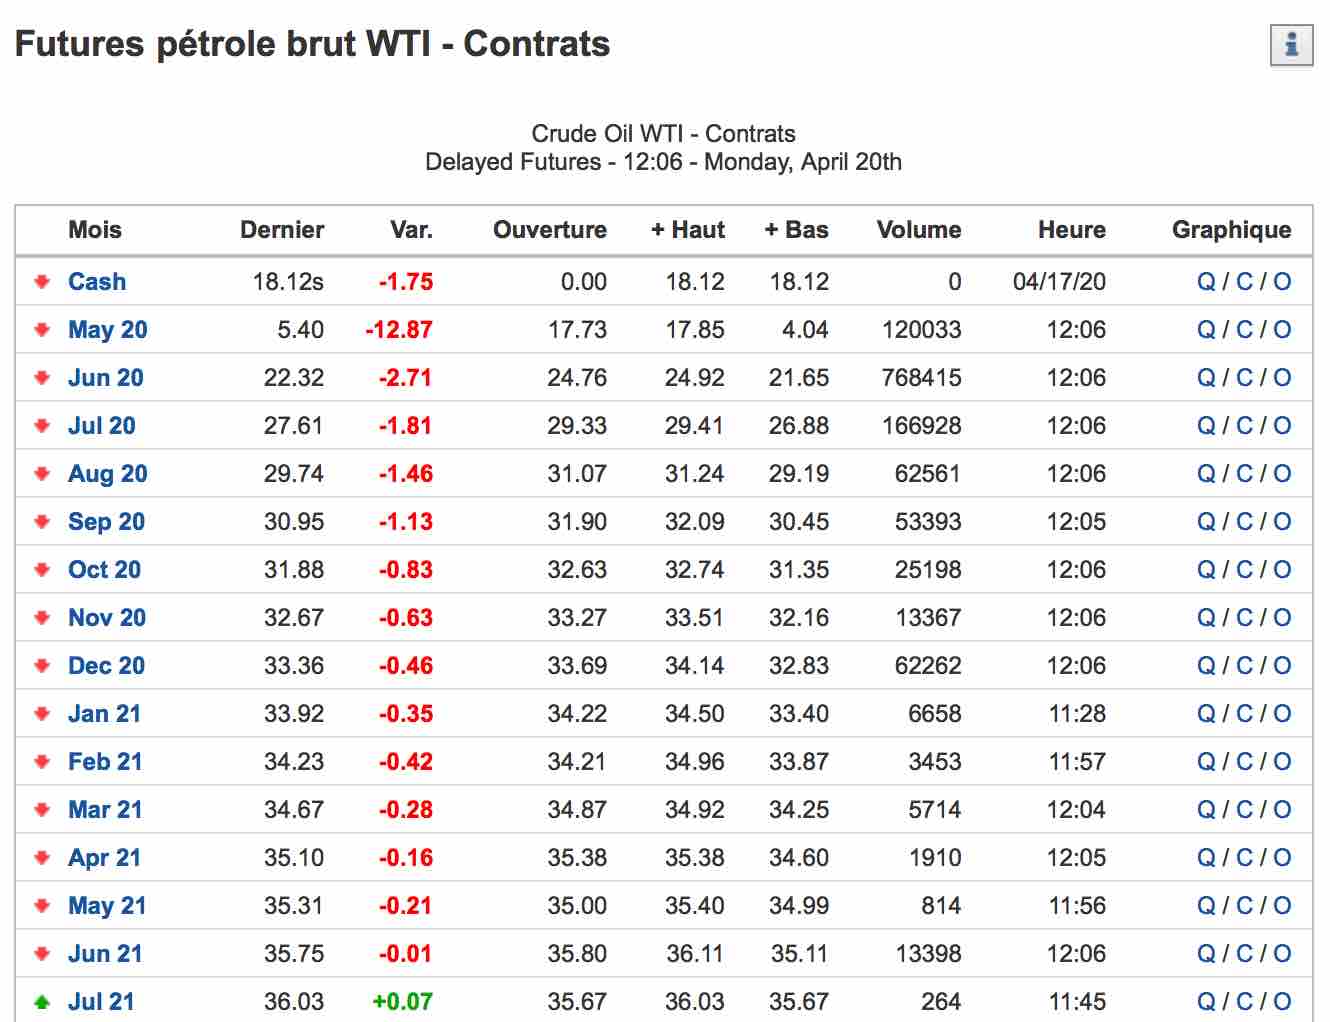
Task: Open the Q chart link for Jun 20
Action: point(1206,378)
